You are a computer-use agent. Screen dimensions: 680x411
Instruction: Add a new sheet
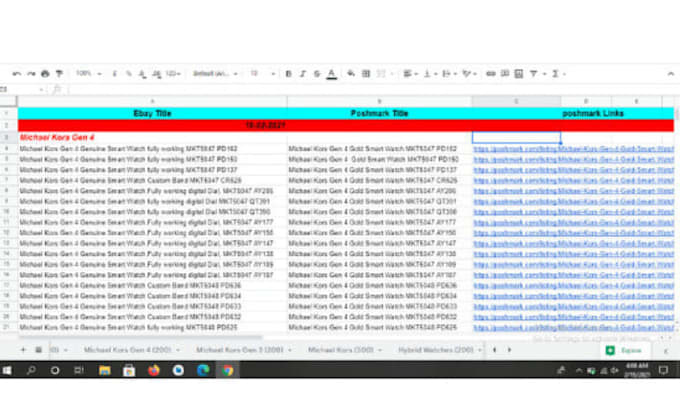tap(23, 350)
